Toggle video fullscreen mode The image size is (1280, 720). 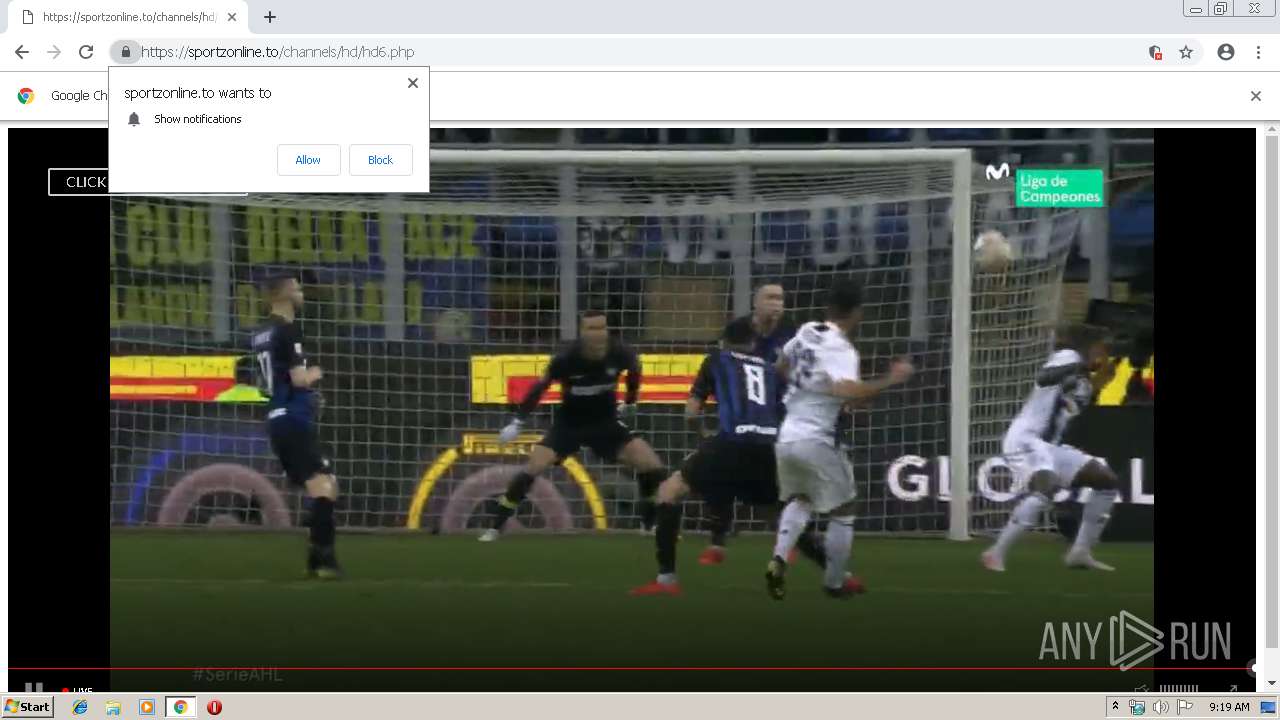(x=1233, y=689)
